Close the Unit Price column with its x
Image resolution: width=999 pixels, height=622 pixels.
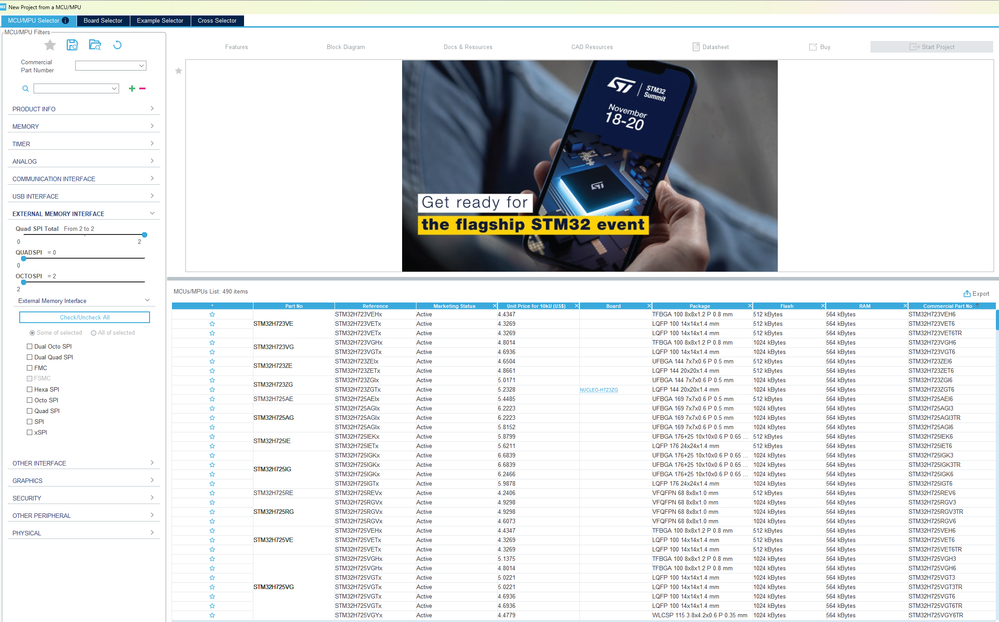(x=577, y=306)
